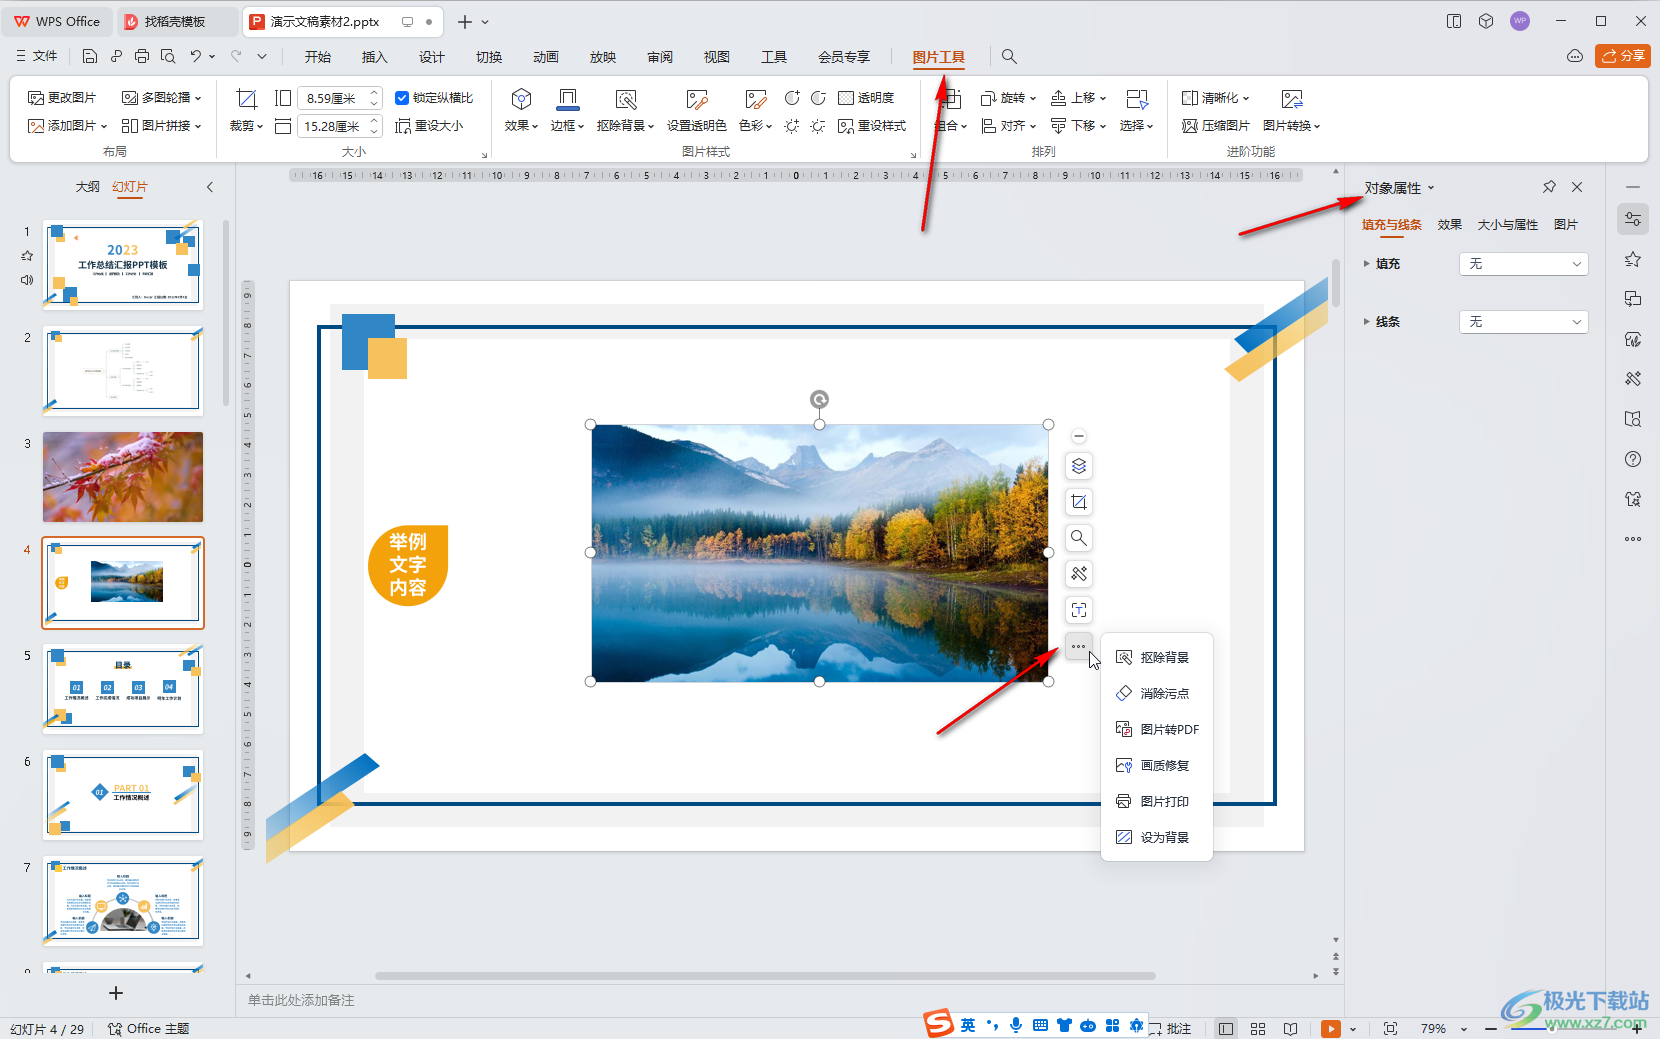Pin the object properties pane
Image resolution: width=1660 pixels, height=1039 pixels.
coord(1549,187)
